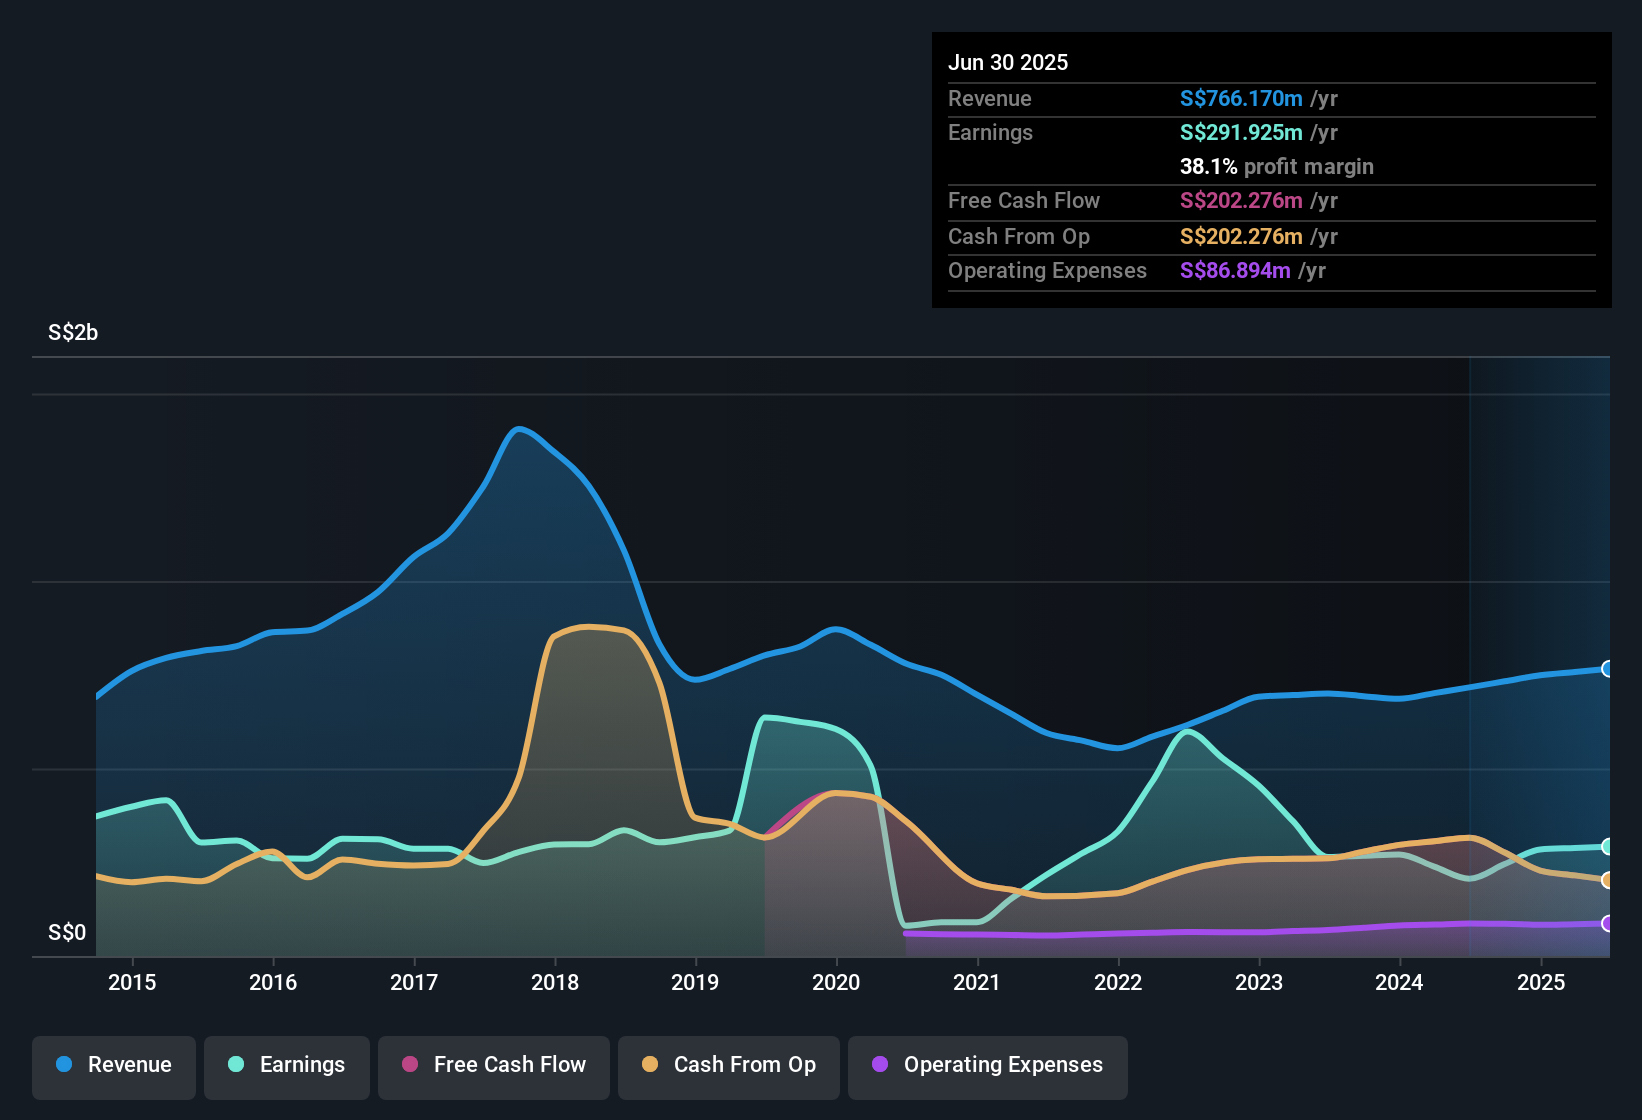The height and width of the screenshot is (1120, 1642).
Task: Click the orange Cash From Op dot
Action: pyautogui.click(x=650, y=1064)
